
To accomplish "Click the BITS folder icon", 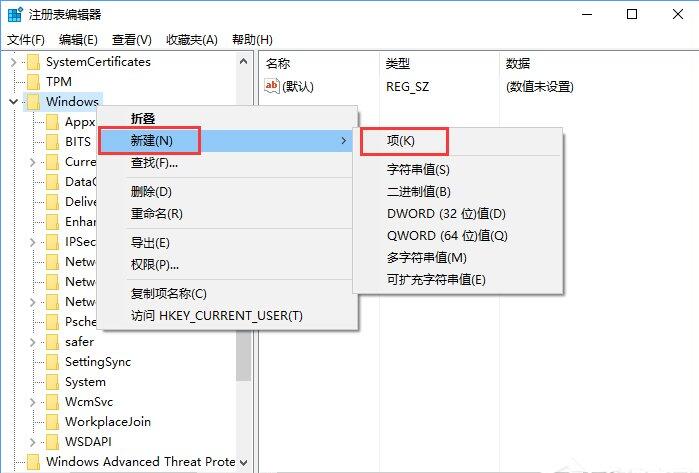I will pyautogui.click(x=53, y=142).
